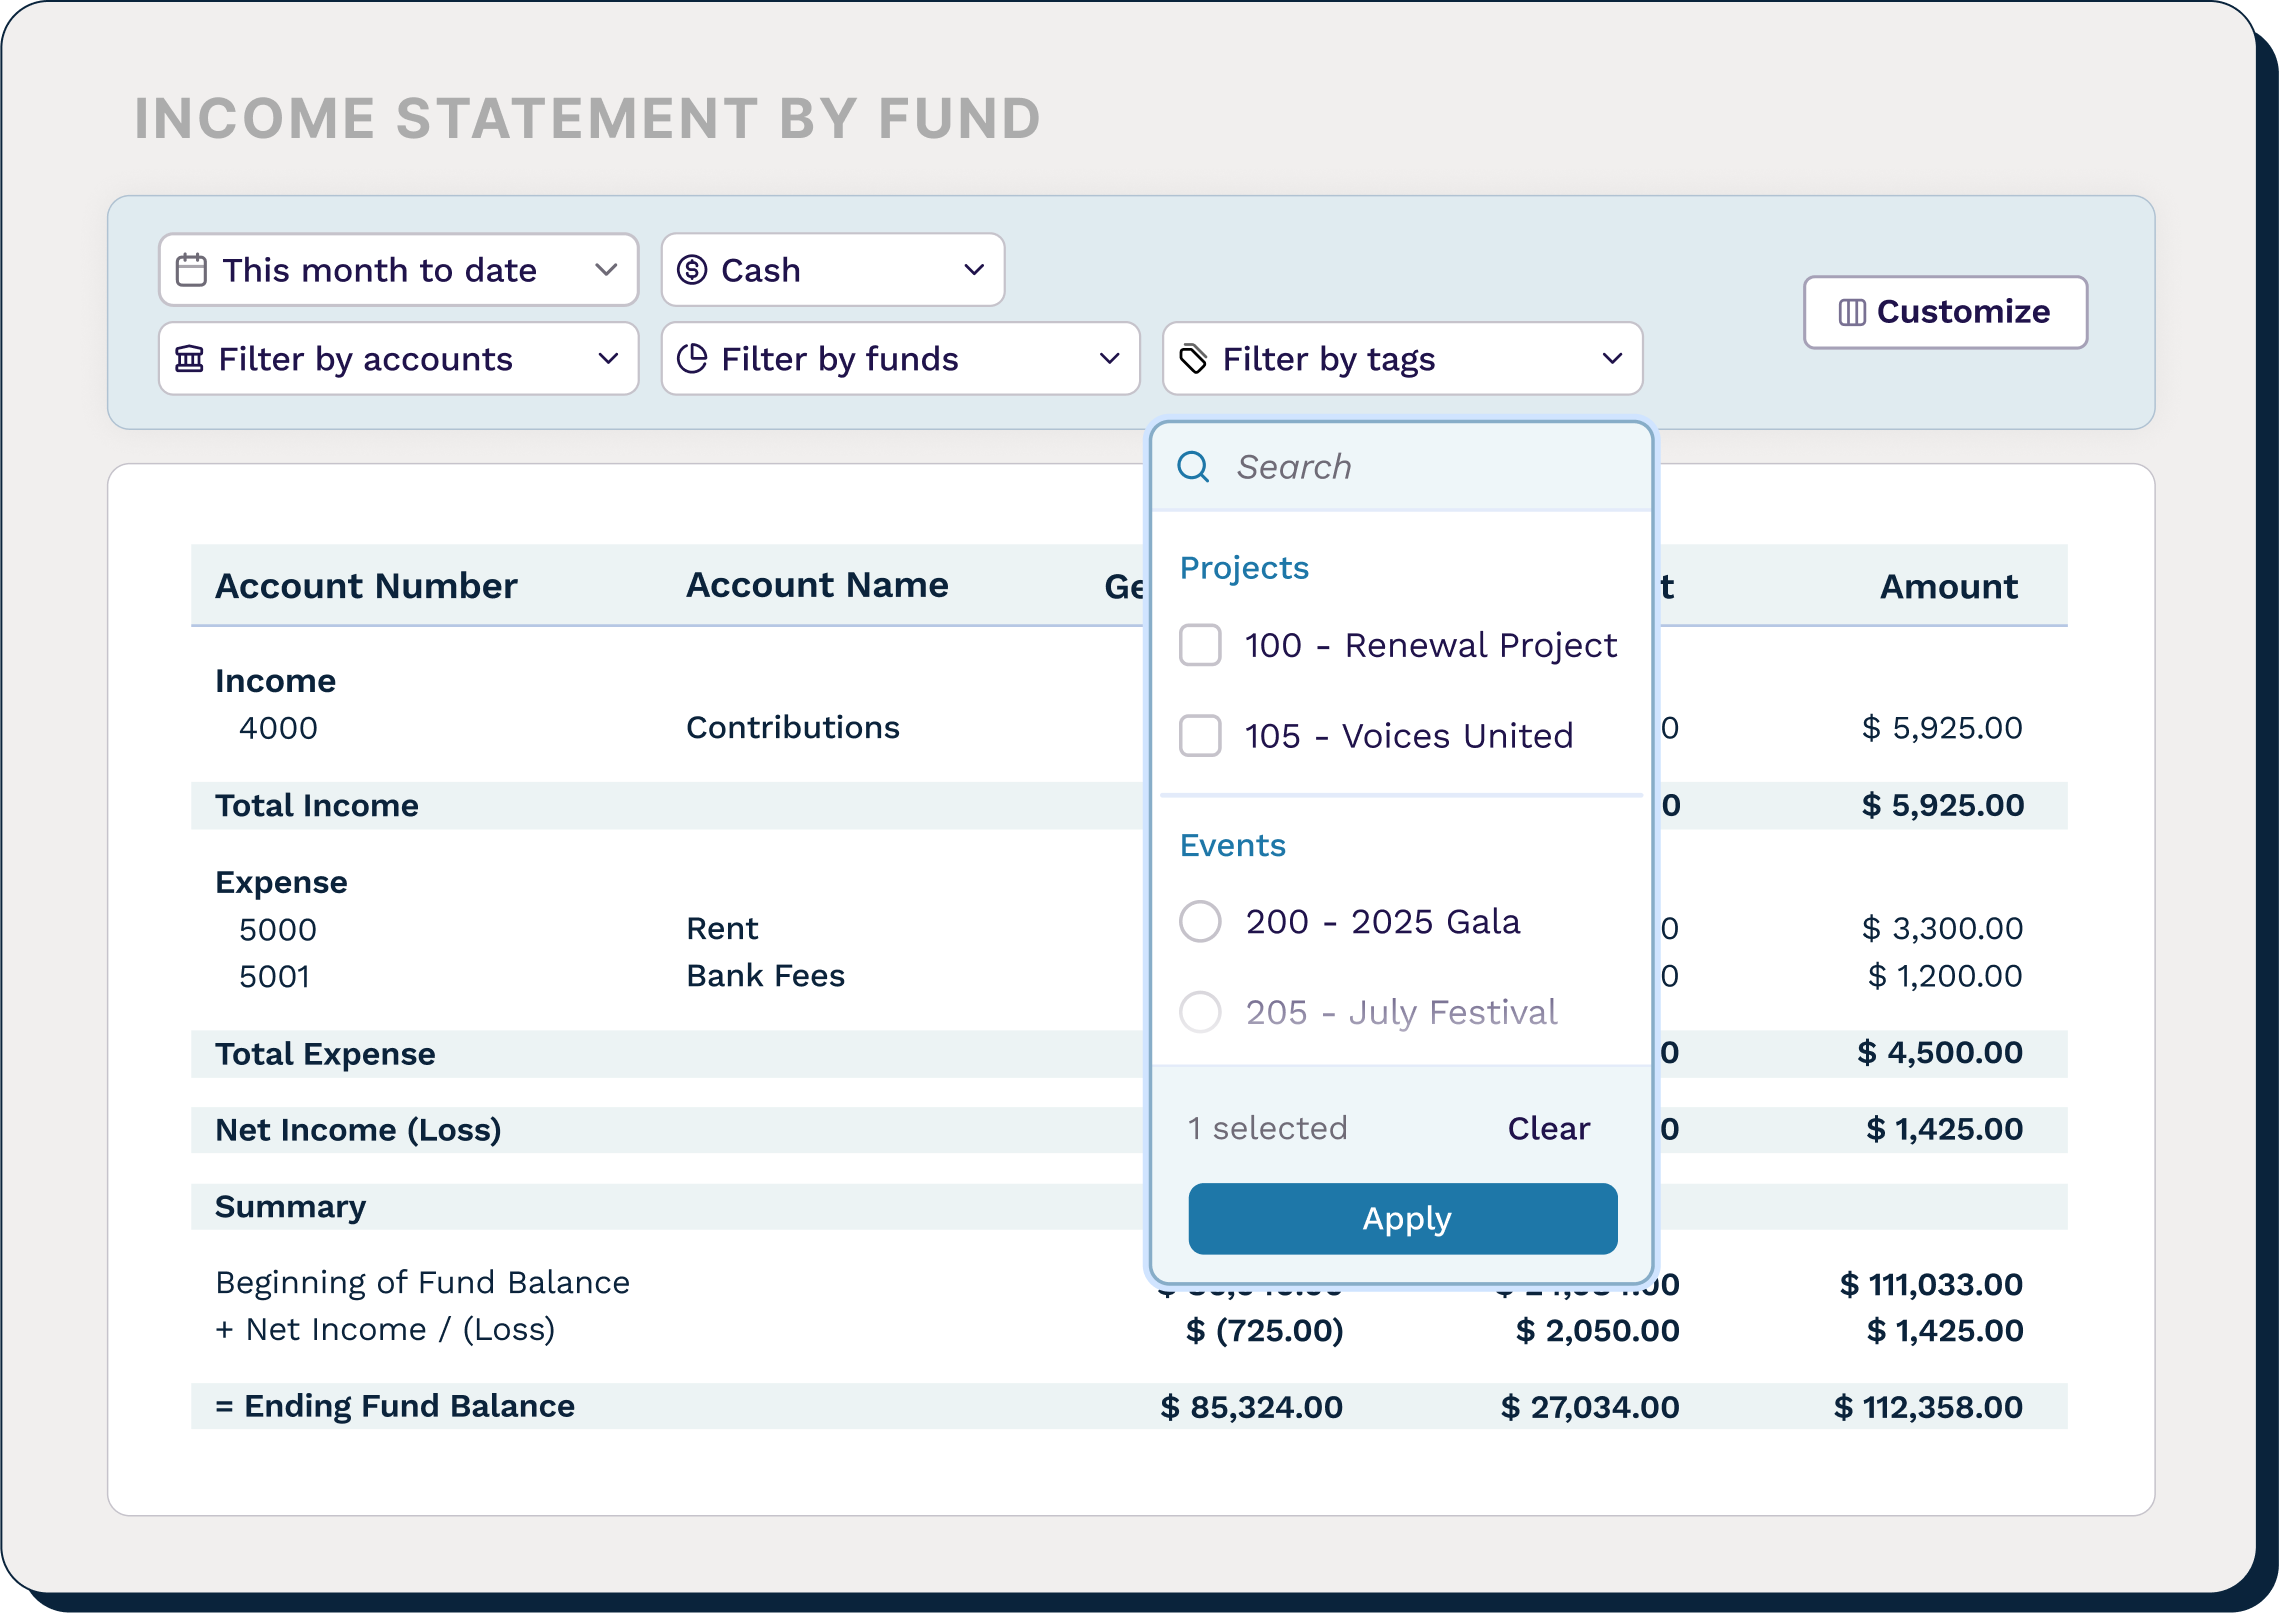Click the dollar coin icon beside Cash
This screenshot has height=1613, width=2280.
pyautogui.click(x=692, y=270)
